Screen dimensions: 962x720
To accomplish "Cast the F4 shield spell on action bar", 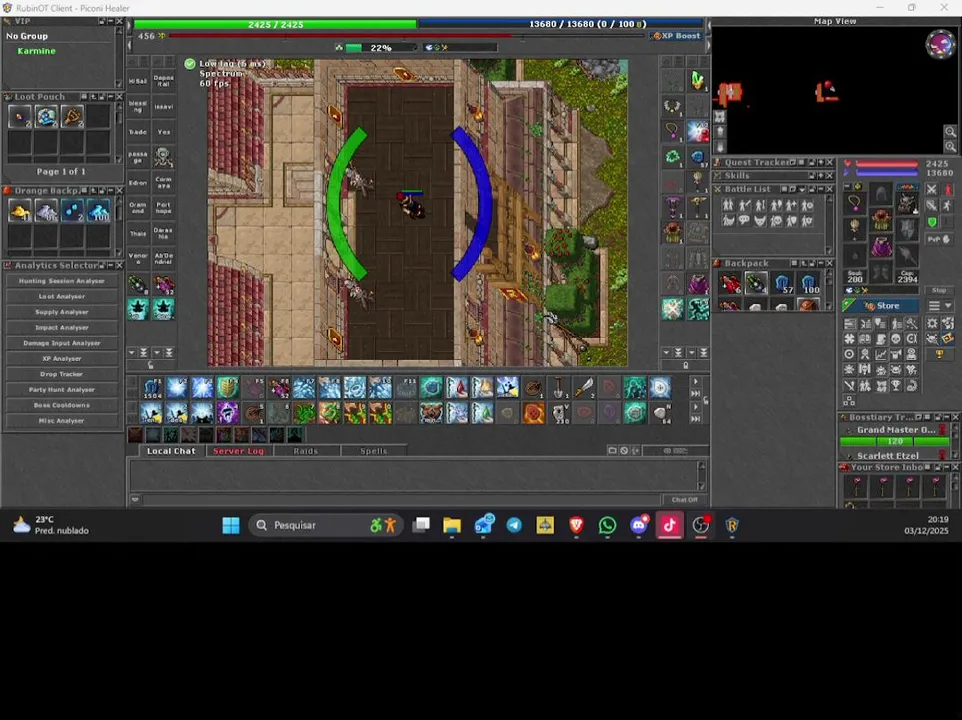I will pyautogui.click(x=228, y=388).
